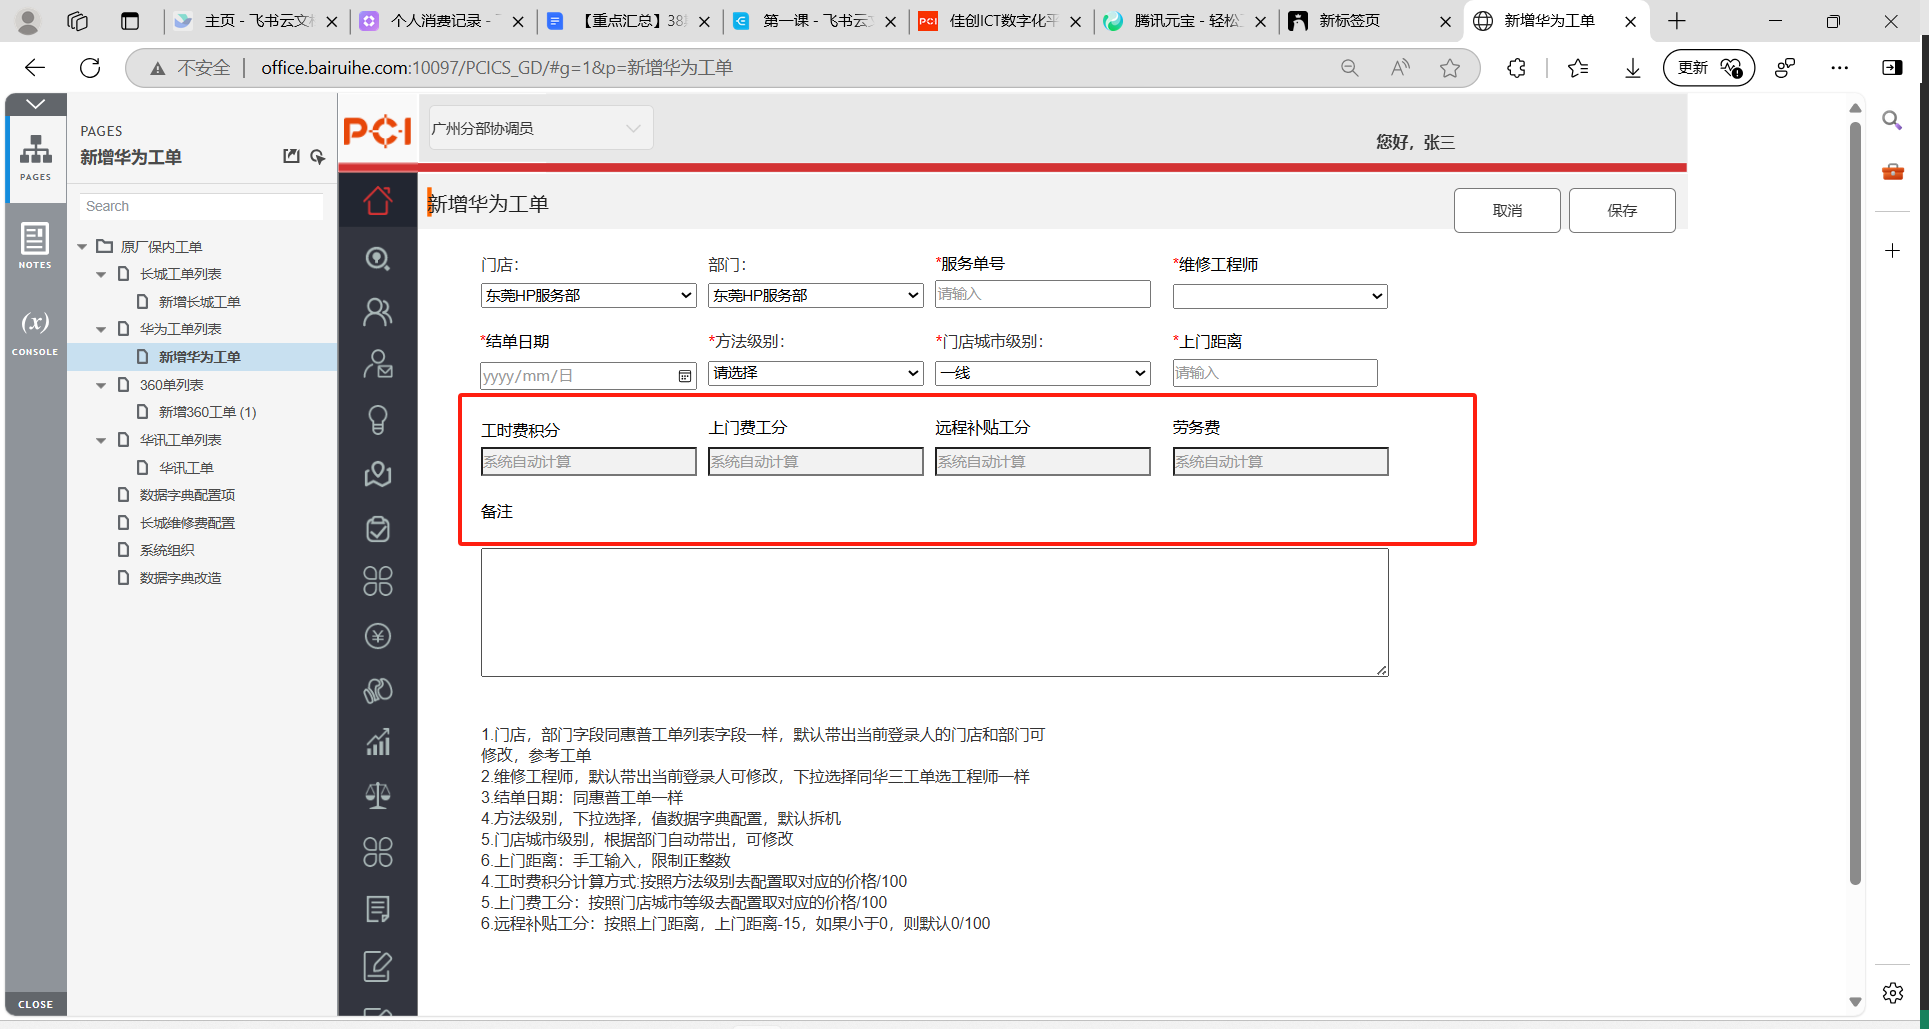Open the two-users icon in the dark sidebar
Viewport: 1929px width, 1029px height.
(378, 312)
